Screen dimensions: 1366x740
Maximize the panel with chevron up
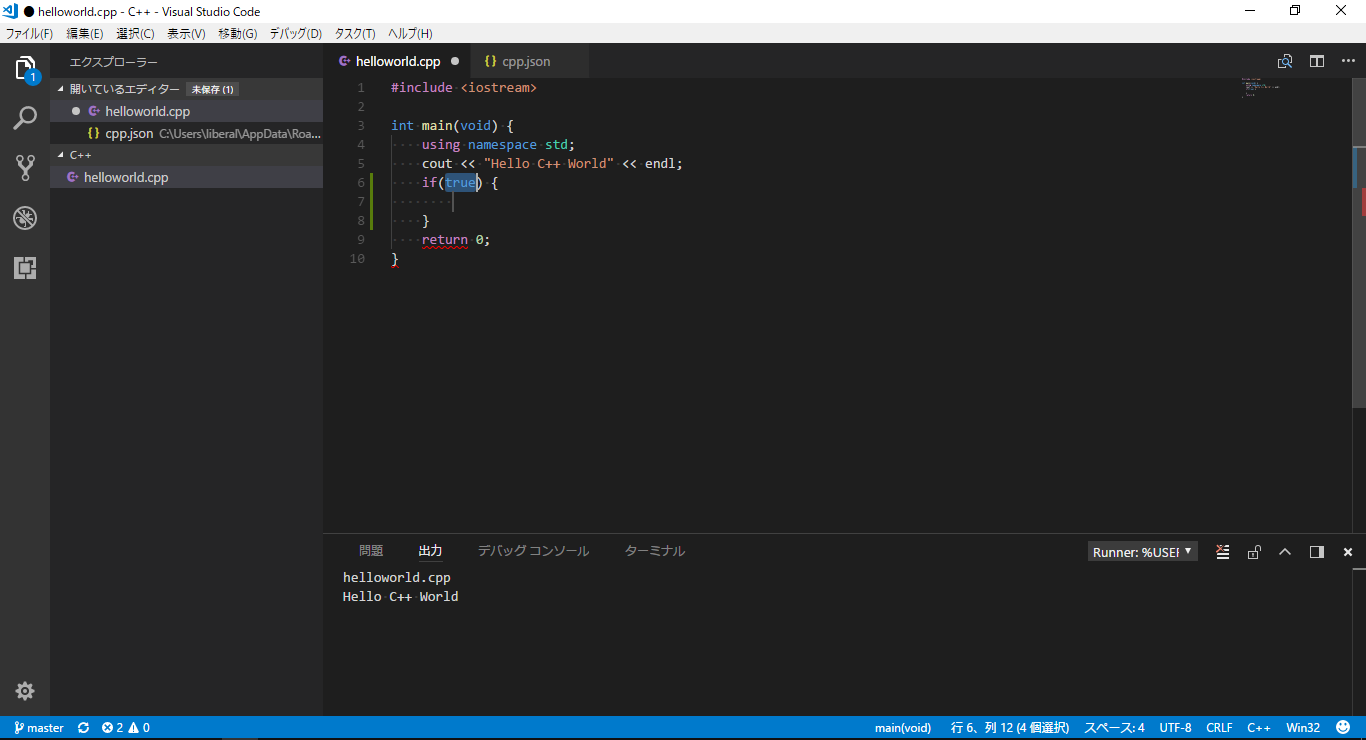pos(1285,552)
